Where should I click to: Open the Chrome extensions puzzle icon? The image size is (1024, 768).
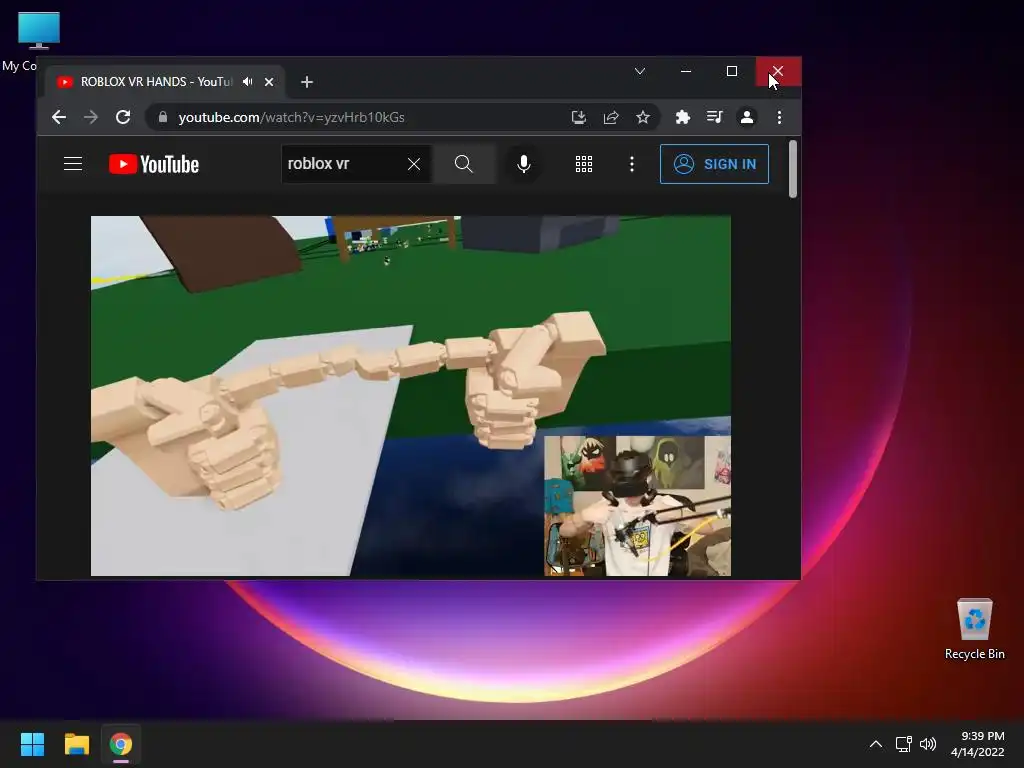pyautogui.click(x=682, y=118)
